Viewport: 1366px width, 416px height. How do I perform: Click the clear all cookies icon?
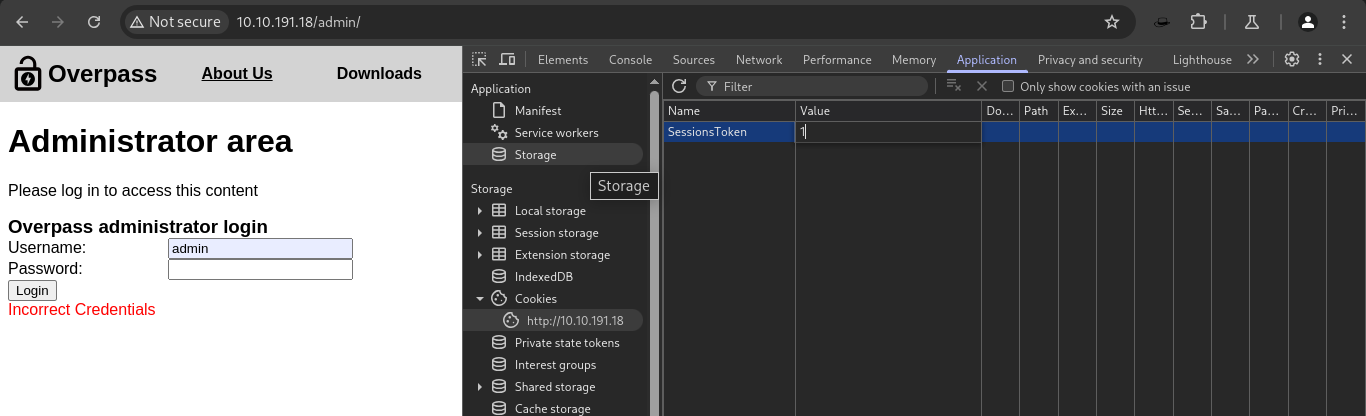click(954, 87)
